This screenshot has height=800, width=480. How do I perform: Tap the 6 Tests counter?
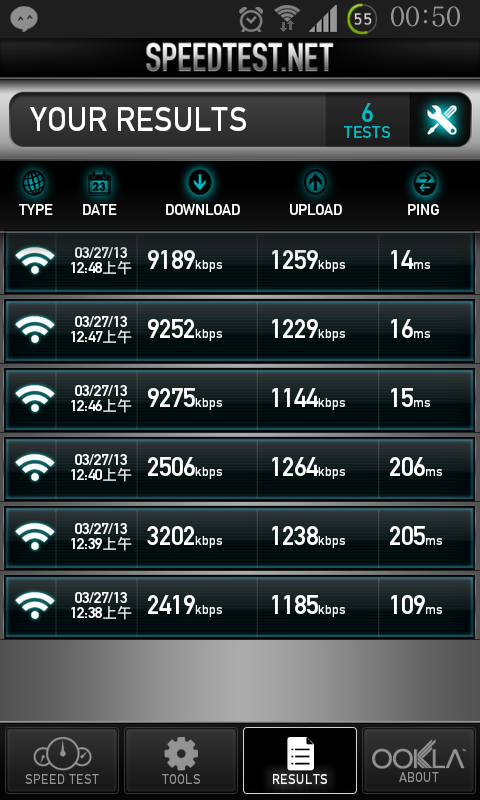coord(367,120)
